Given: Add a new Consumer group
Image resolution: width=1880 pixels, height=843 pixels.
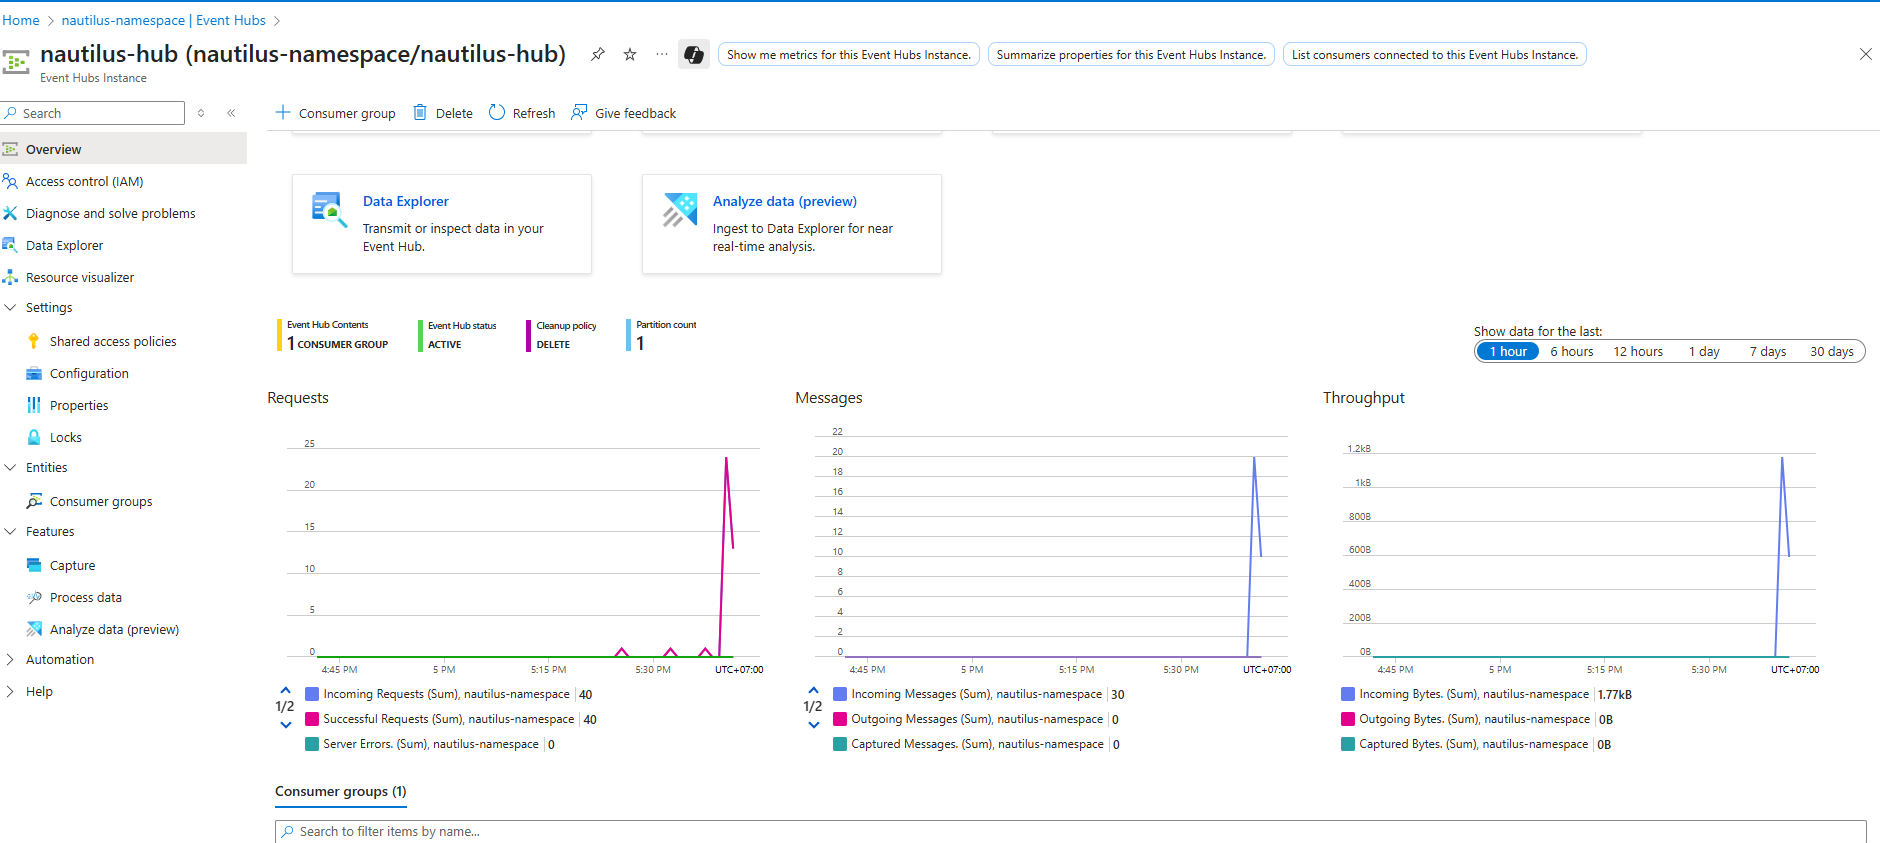Looking at the screenshot, I should point(336,113).
